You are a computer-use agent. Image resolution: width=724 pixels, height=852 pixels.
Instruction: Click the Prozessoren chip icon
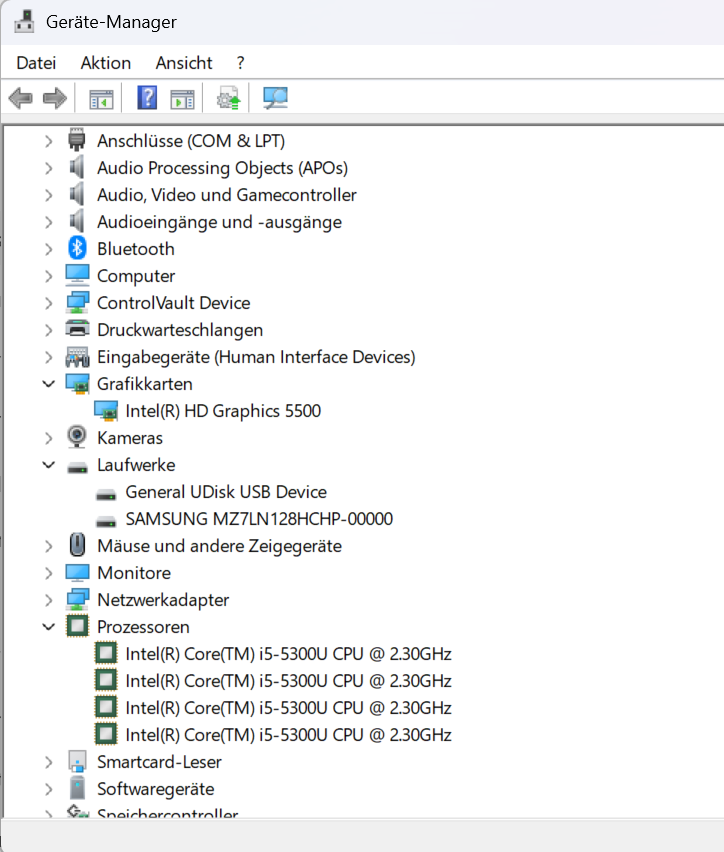tap(77, 626)
